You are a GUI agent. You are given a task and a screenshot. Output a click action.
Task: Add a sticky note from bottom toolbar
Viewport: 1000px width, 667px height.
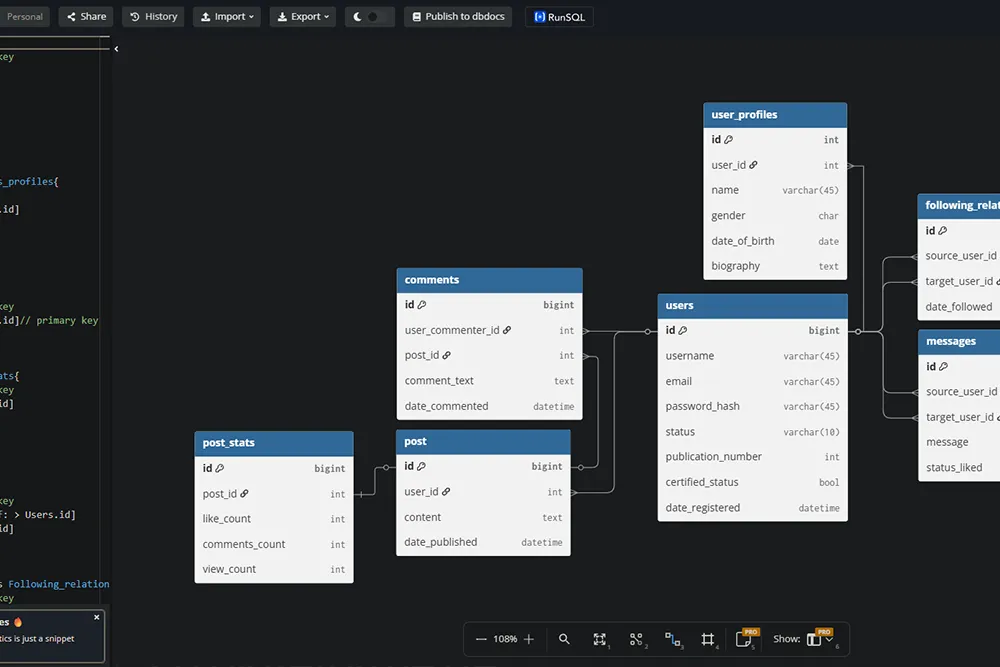[x=745, y=639]
